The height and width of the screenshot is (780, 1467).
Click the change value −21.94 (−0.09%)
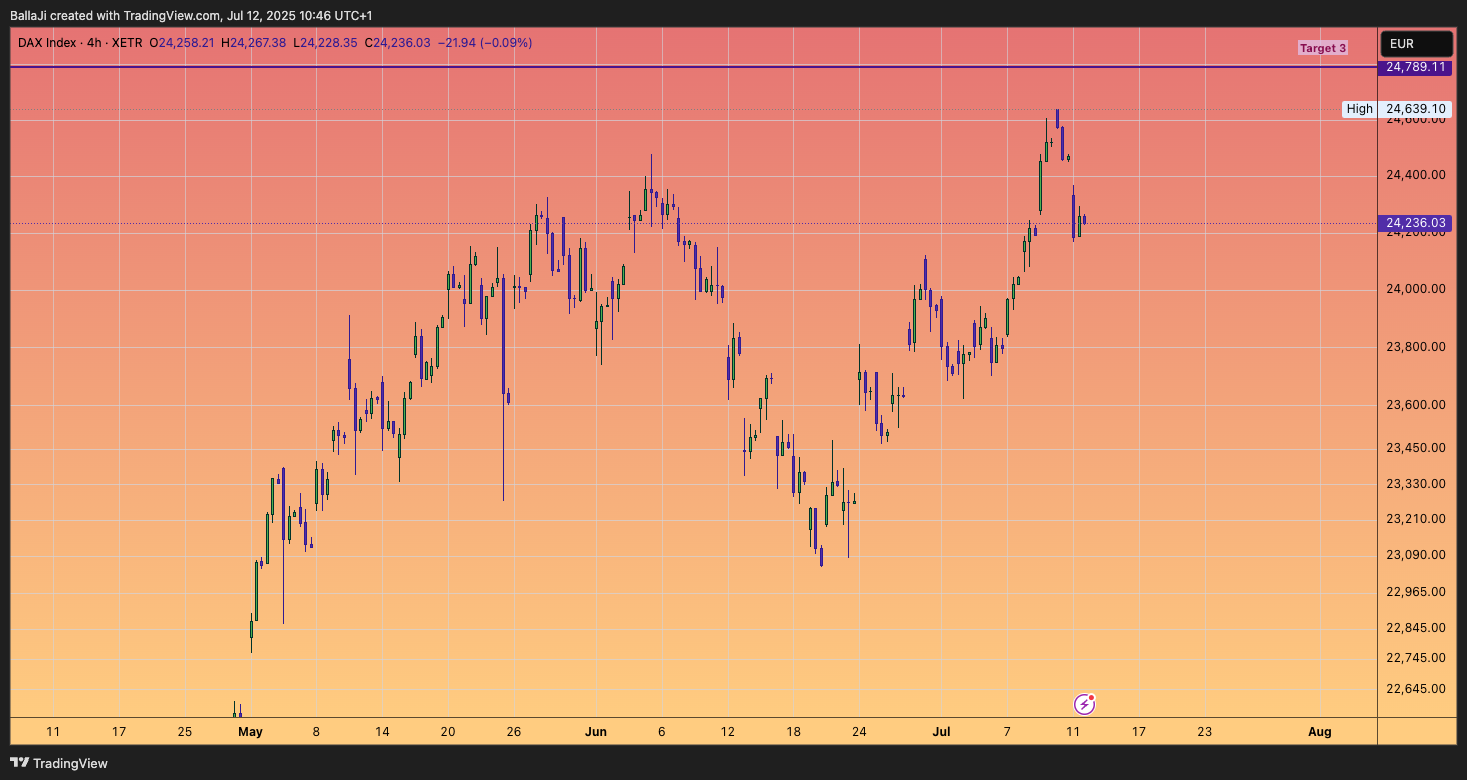[x=485, y=43]
